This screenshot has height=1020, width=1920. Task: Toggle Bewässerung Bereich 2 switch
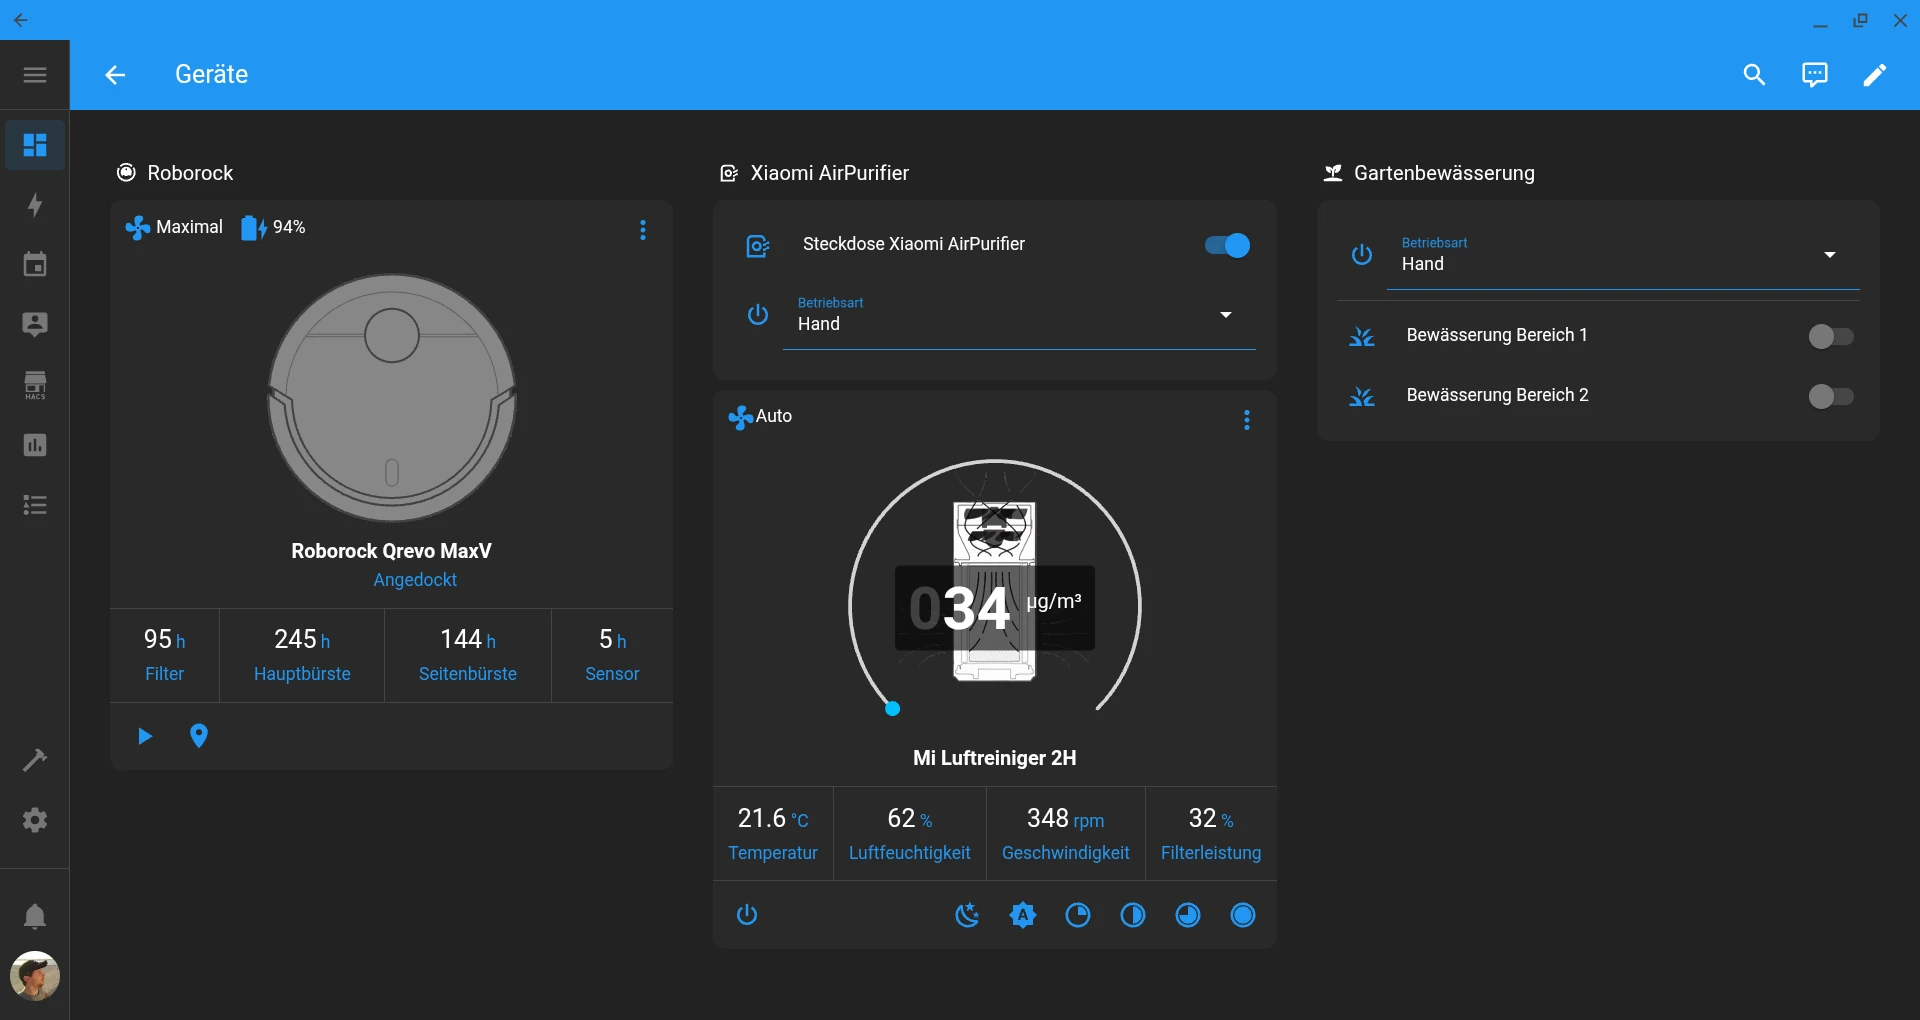[x=1830, y=396]
